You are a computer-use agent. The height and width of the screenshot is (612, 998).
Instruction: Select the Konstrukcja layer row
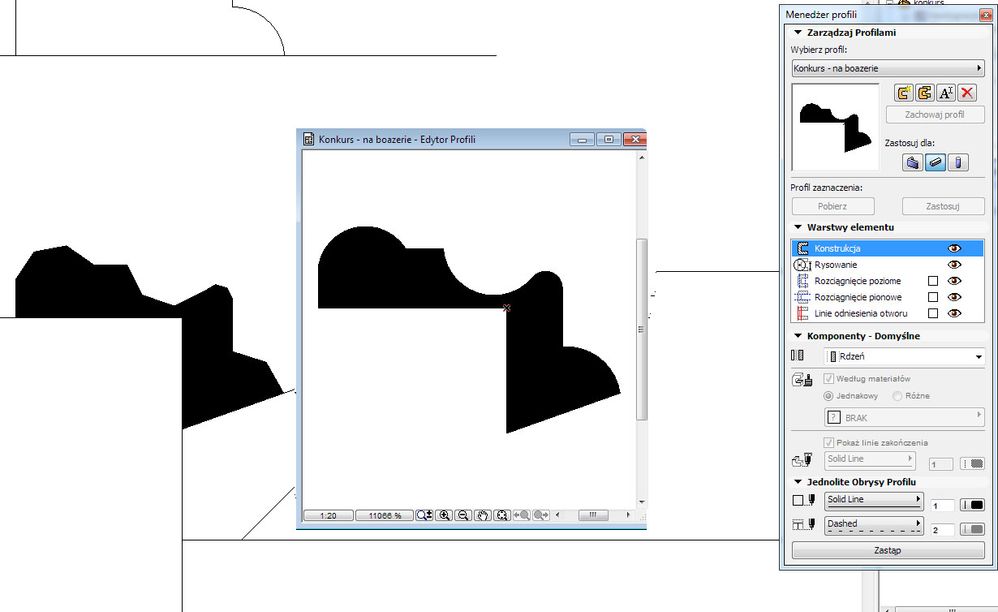click(887, 248)
